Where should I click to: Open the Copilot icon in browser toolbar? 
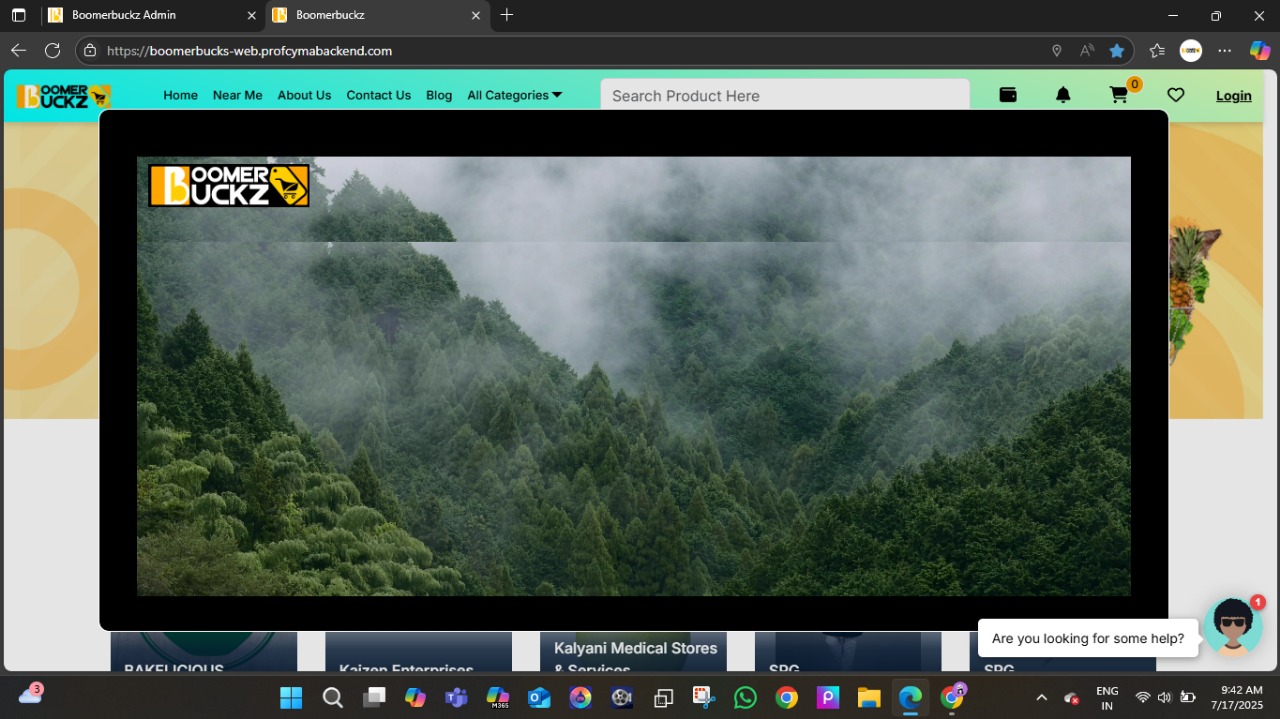1260,51
